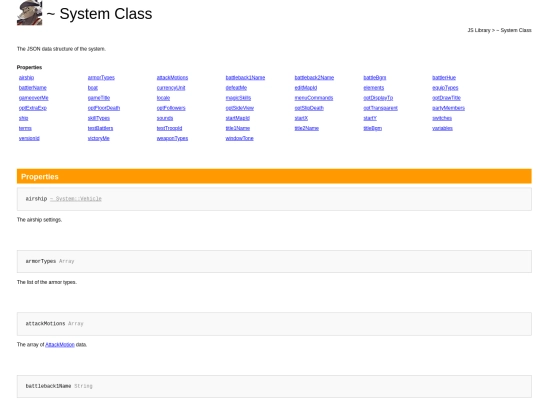Jump to the variables property link
Image resolution: width=540 pixels, height=405 pixels.
[x=442, y=128]
